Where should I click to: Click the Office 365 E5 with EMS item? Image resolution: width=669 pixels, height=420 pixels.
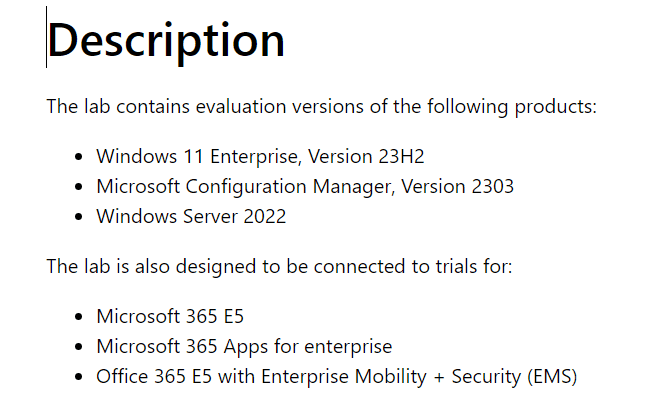337,377
